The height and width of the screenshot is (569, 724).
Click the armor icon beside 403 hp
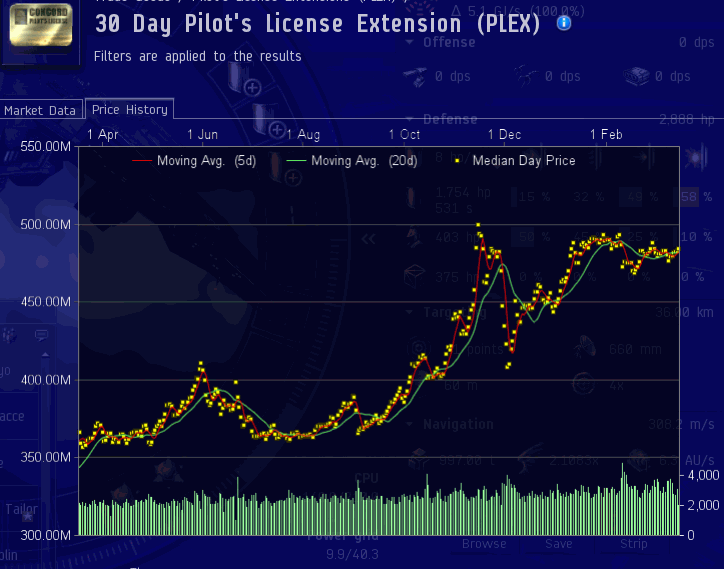[414, 237]
